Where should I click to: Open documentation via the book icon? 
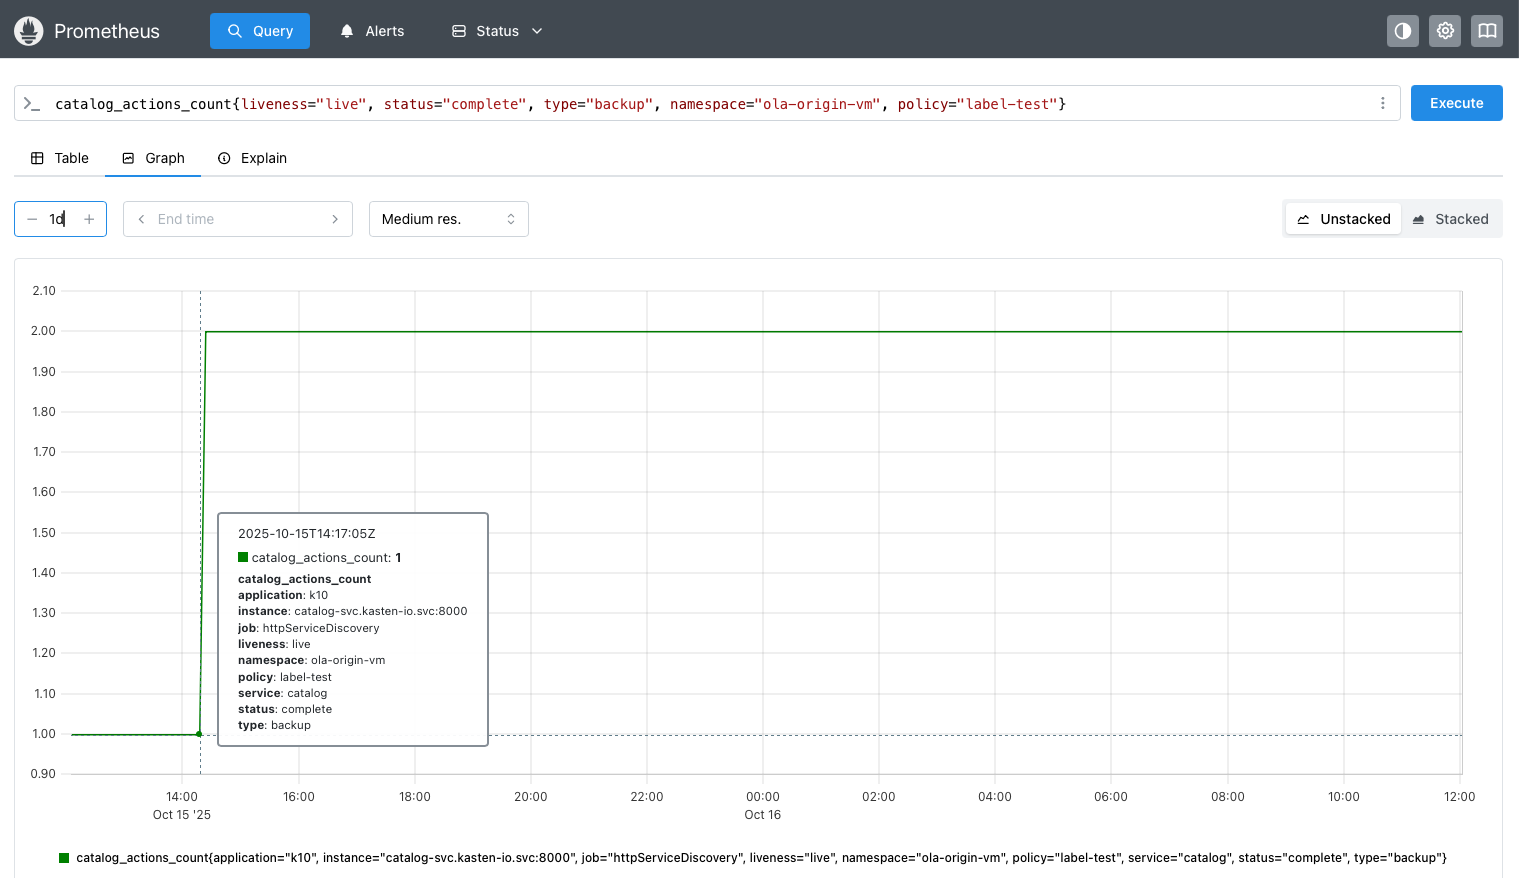coord(1487,31)
